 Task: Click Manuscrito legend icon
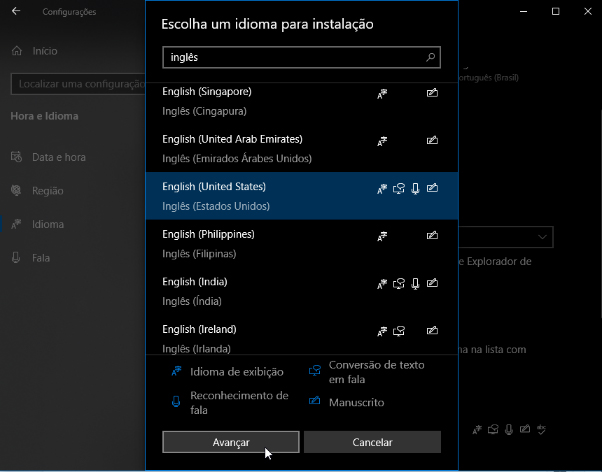coord(314,401)
